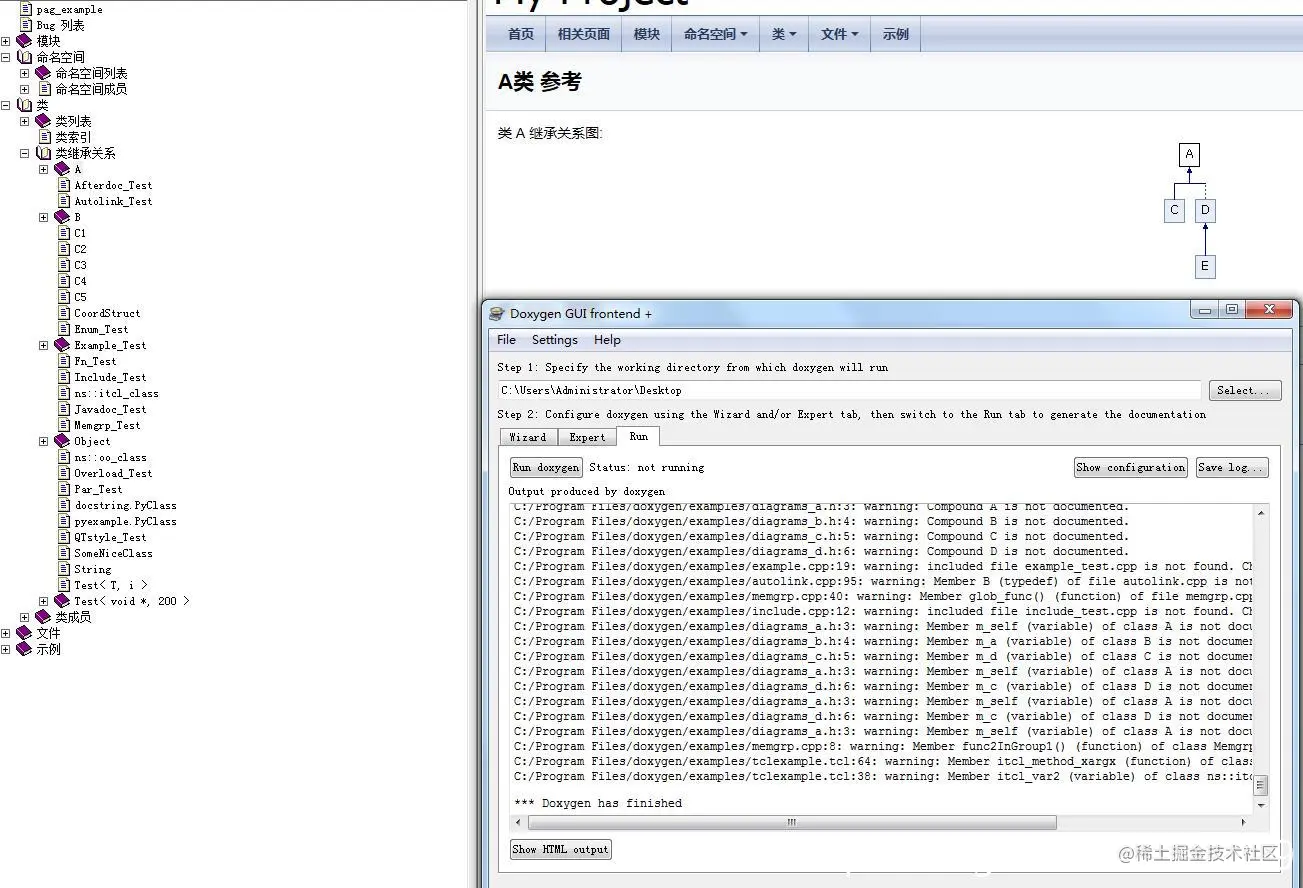This screenshot has width=1303, height=888.
Task: Open the 类 dropdown in the navigation bar
Action: pos(784,34)
